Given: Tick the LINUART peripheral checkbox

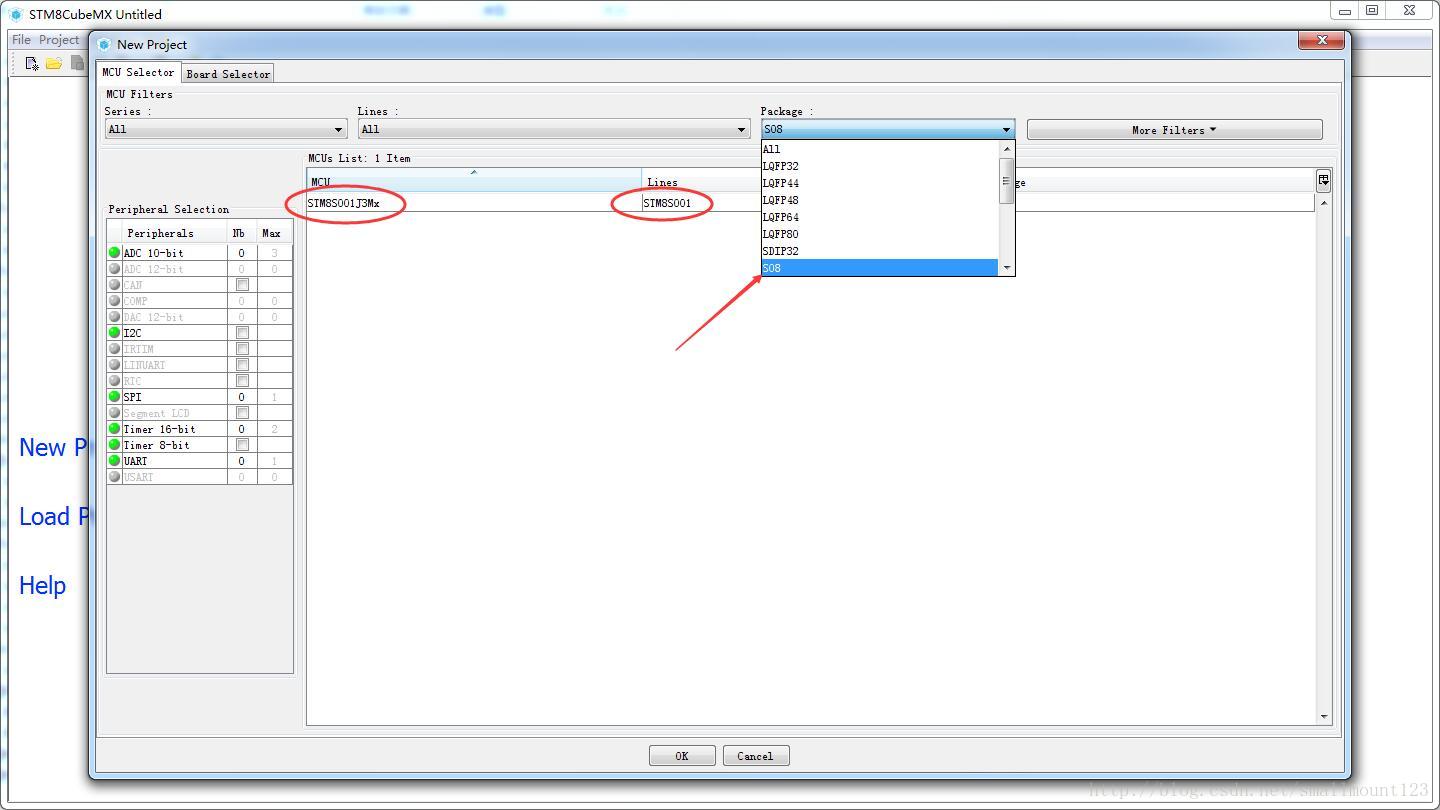Looking at the screenshot, I should tap(242, 365).
